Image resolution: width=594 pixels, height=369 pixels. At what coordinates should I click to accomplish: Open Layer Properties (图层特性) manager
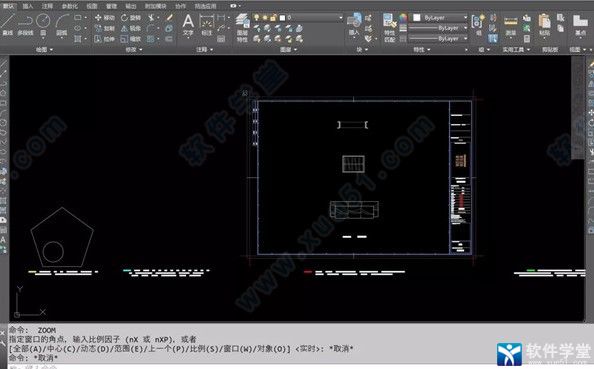coord(242,27)
